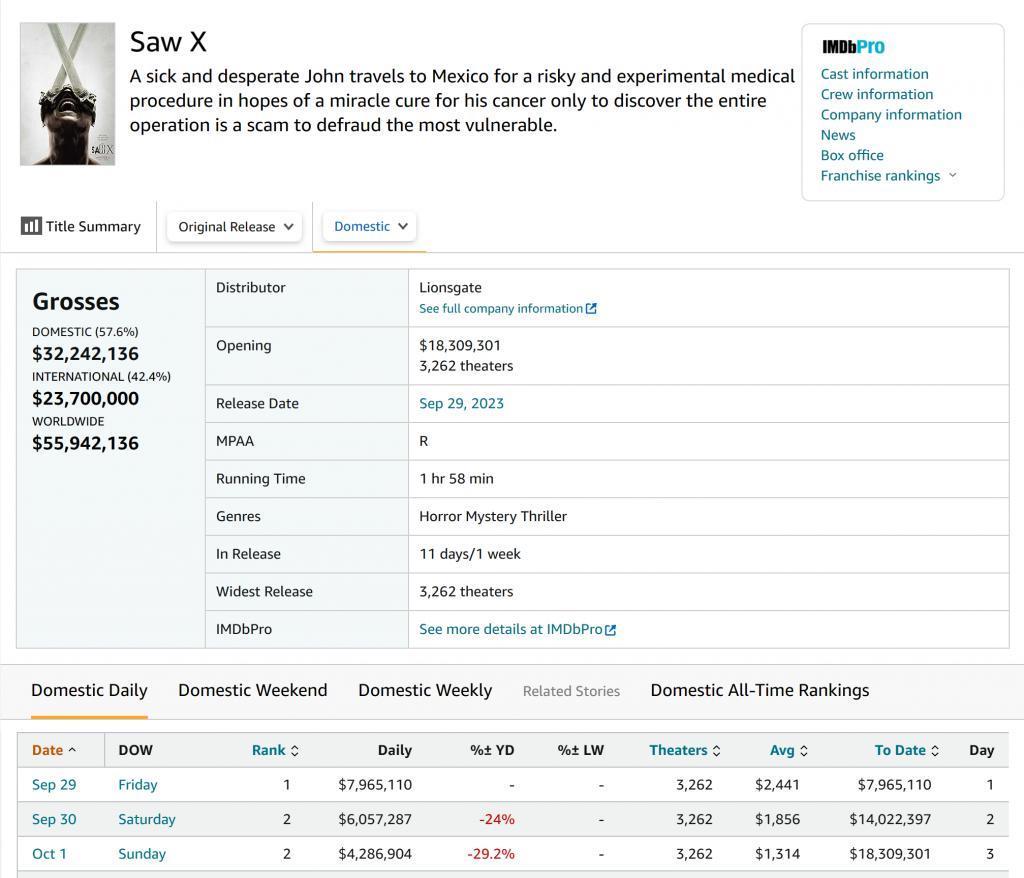Open the Cast information link
Screen dimensions: 1024x878
click(x=874, y=74)
